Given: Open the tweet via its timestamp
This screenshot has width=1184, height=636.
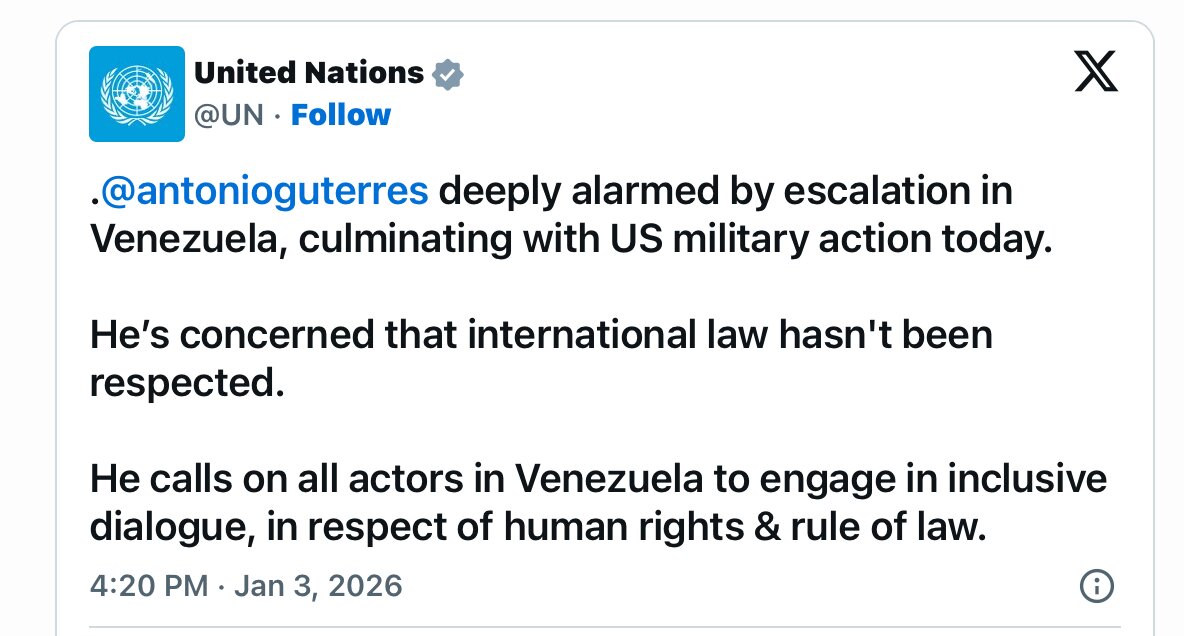Looking at the screenshot, I should 246,586.
